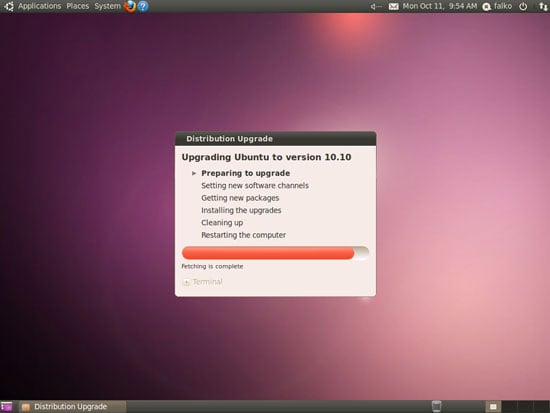Click the volume speaker indicator
Viewport: 550px width, 413px height.
tap(375, 6)
